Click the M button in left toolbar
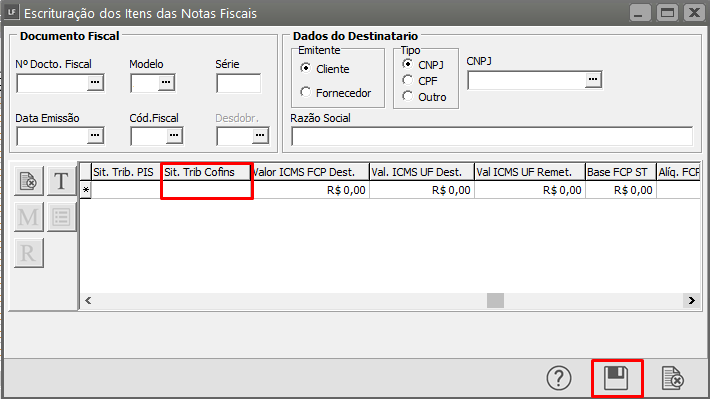This screenshot has width=710, height=399. [x=29, y=217]
